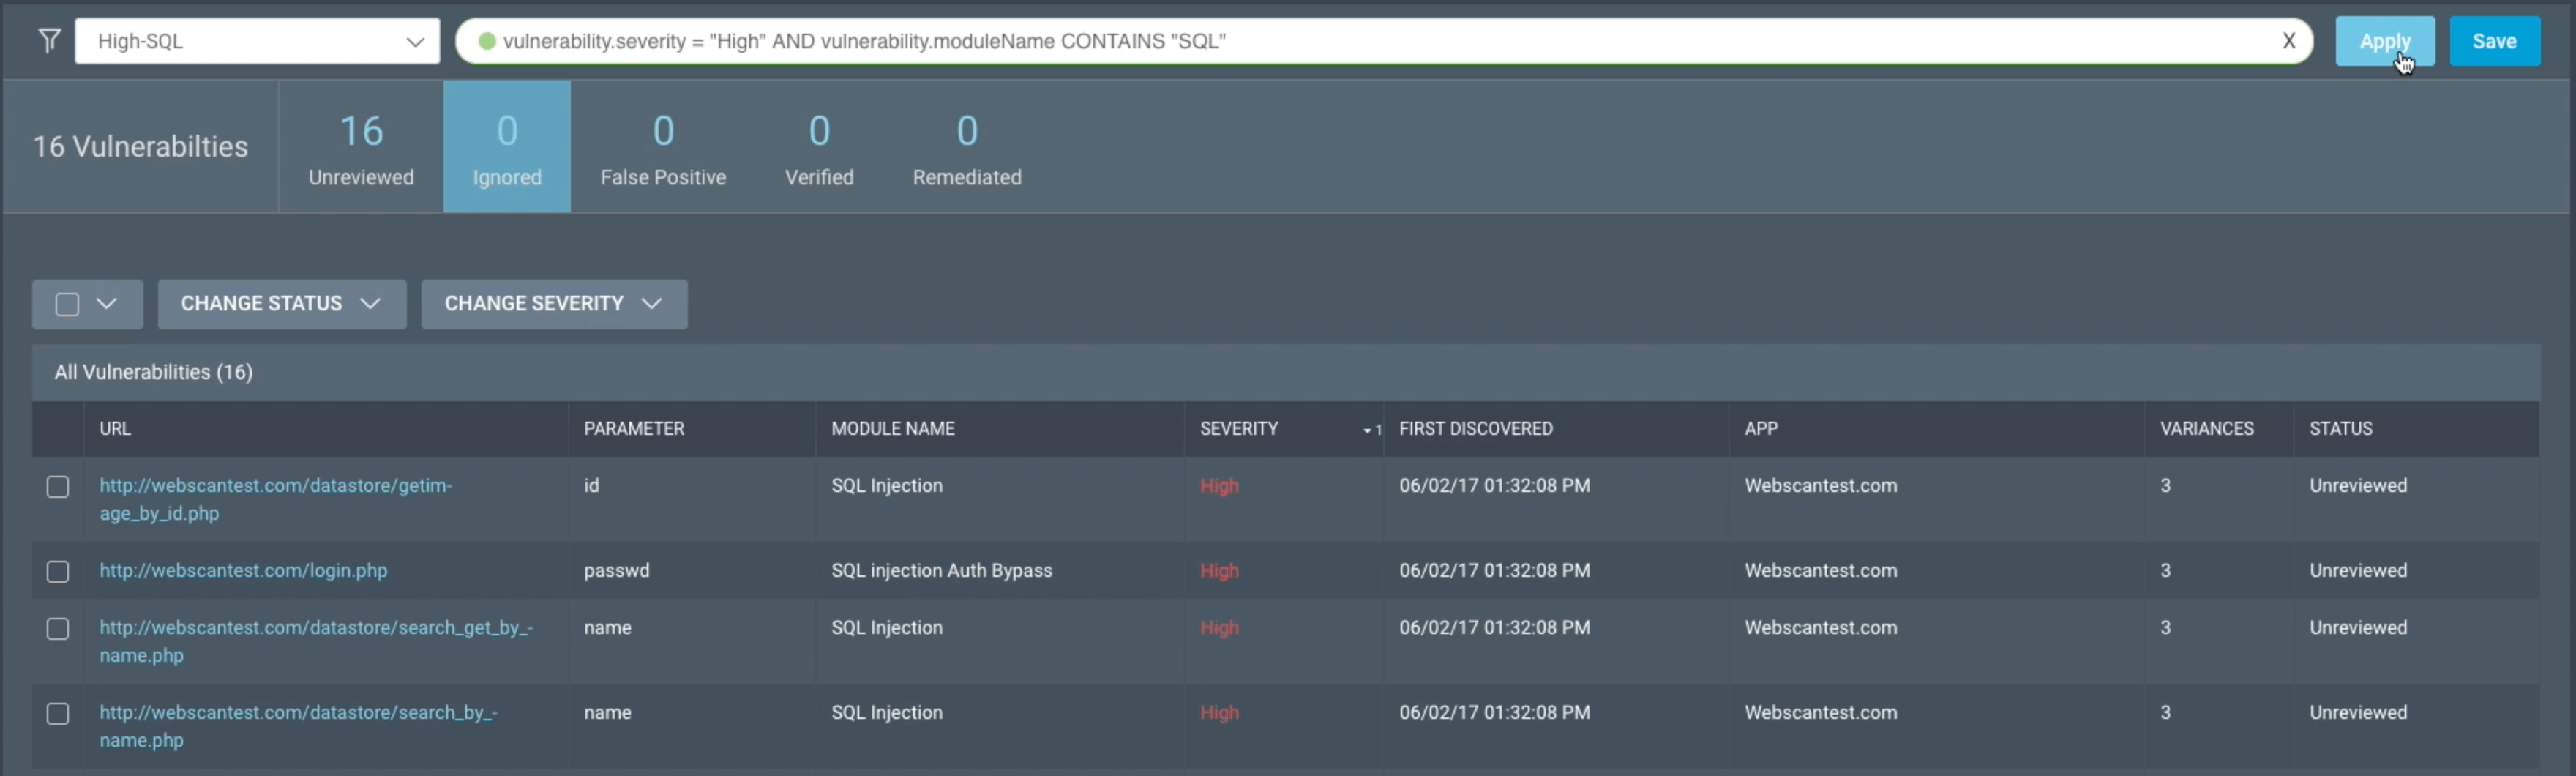The image size is (2576, 776).
Task: Select the login.php row checkbox
Action: point(58,571)
